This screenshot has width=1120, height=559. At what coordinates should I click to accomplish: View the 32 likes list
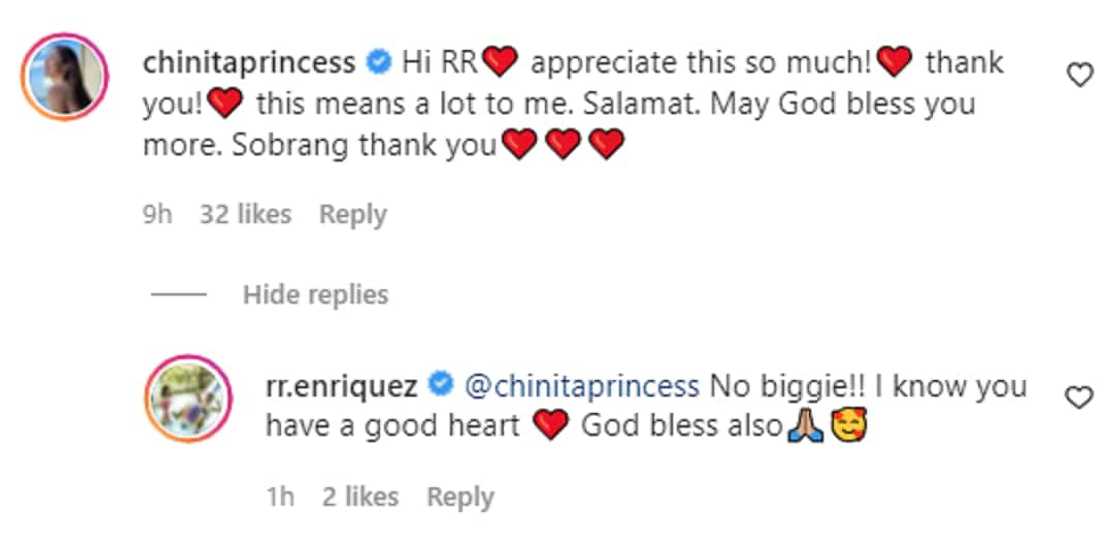pos(245,214)
